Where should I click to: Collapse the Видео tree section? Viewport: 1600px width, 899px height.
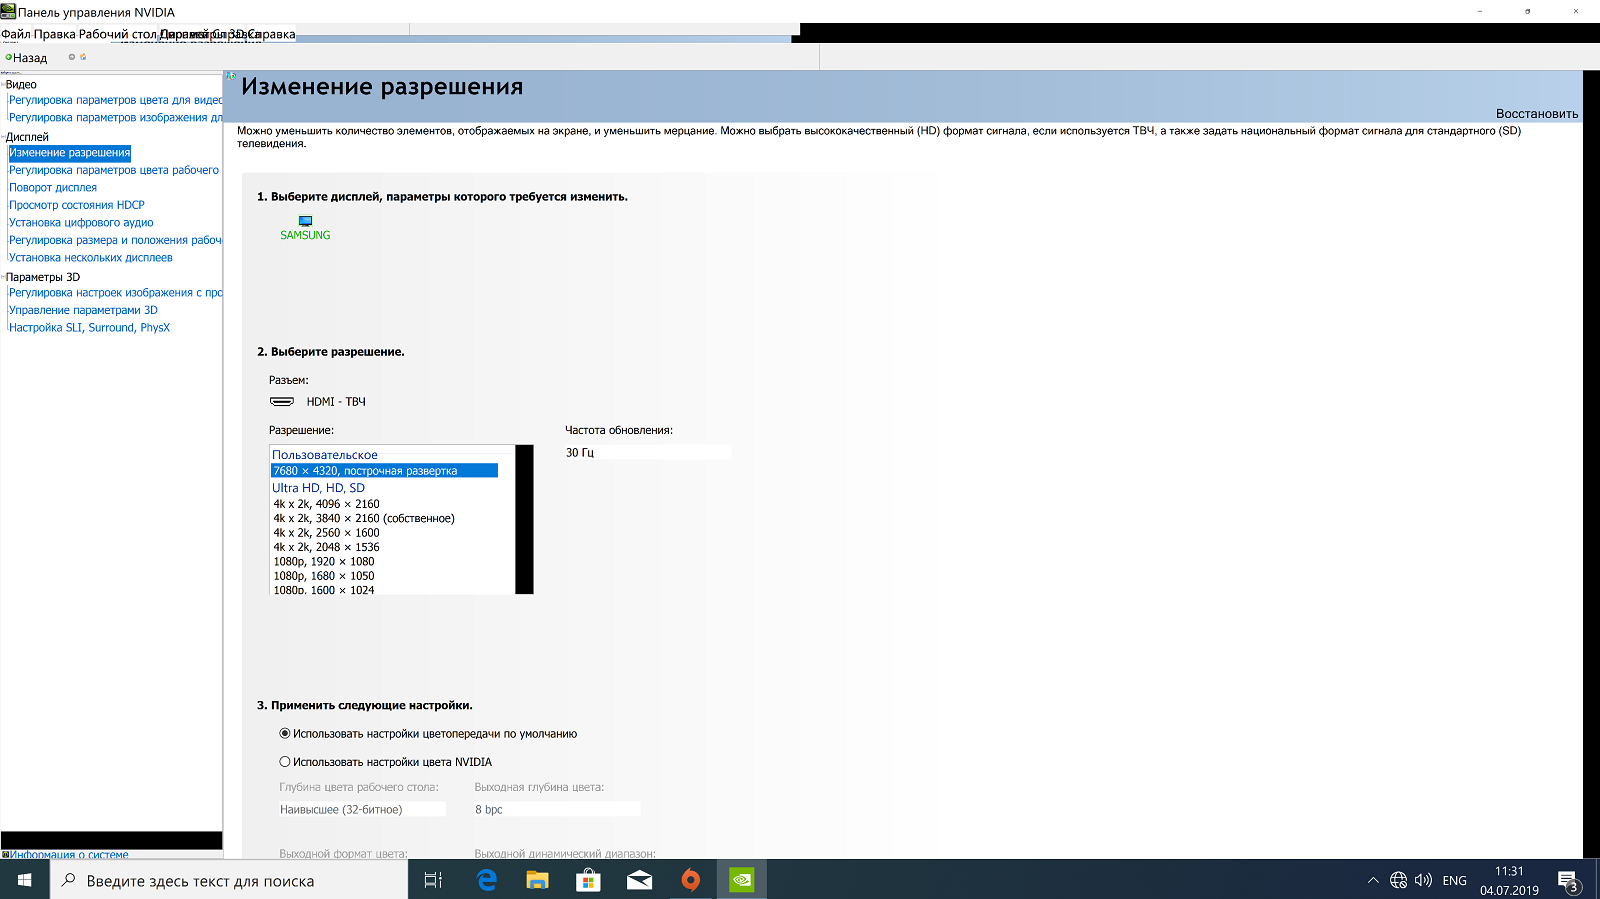[x=3, y=84]
